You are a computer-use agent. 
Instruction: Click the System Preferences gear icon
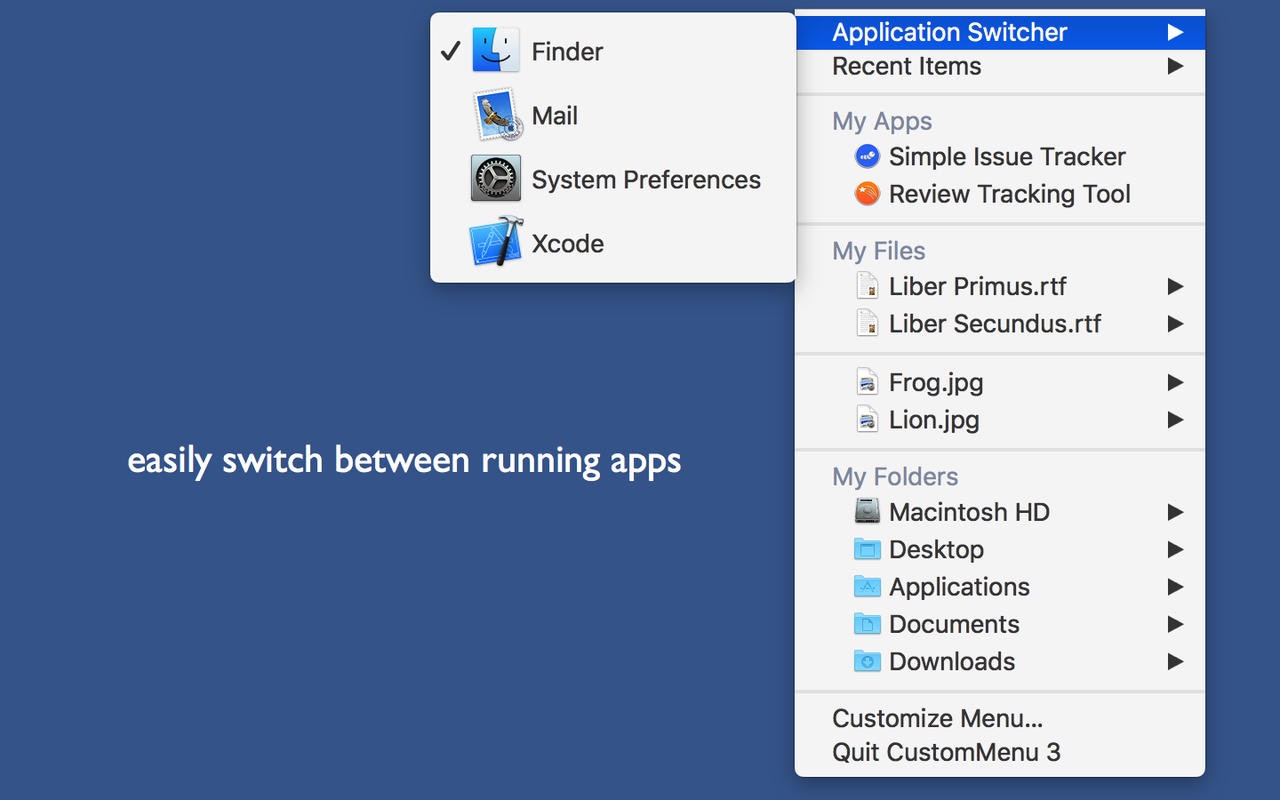pyautogui.click(x=496, y=179)
